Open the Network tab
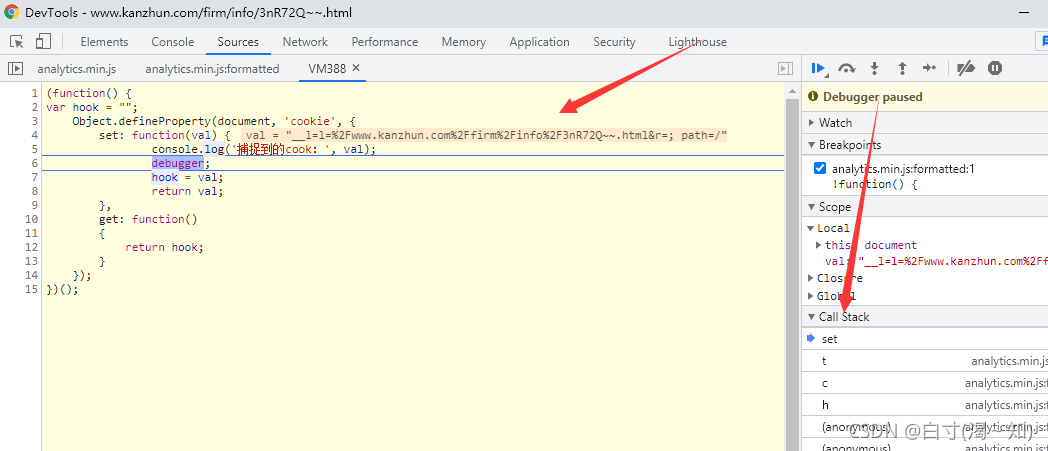The image size is (1048, 451). pos(305,41)
